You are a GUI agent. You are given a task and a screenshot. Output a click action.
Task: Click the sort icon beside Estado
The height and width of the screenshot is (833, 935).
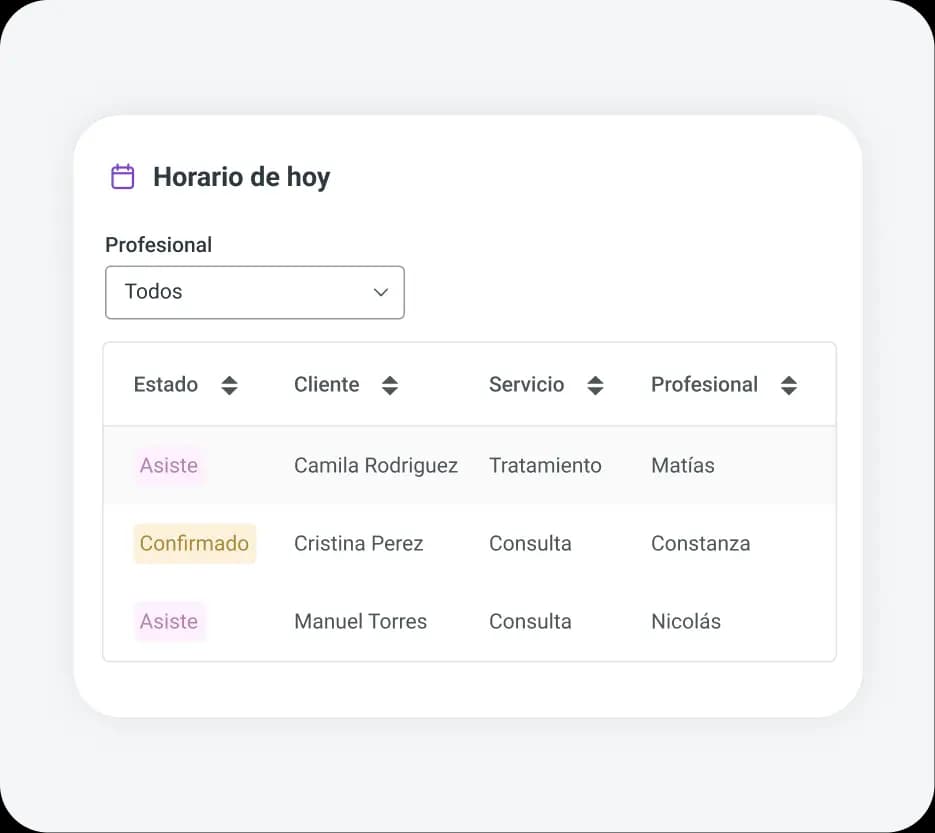click(228, 384)
